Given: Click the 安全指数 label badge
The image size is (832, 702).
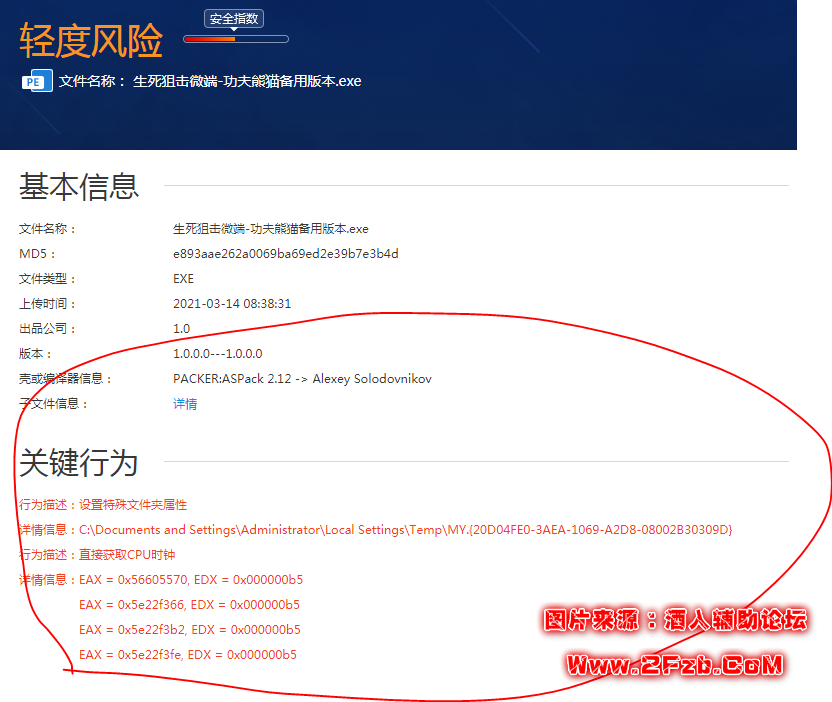Looking at the screenshot, I should (x=233, y=19).
